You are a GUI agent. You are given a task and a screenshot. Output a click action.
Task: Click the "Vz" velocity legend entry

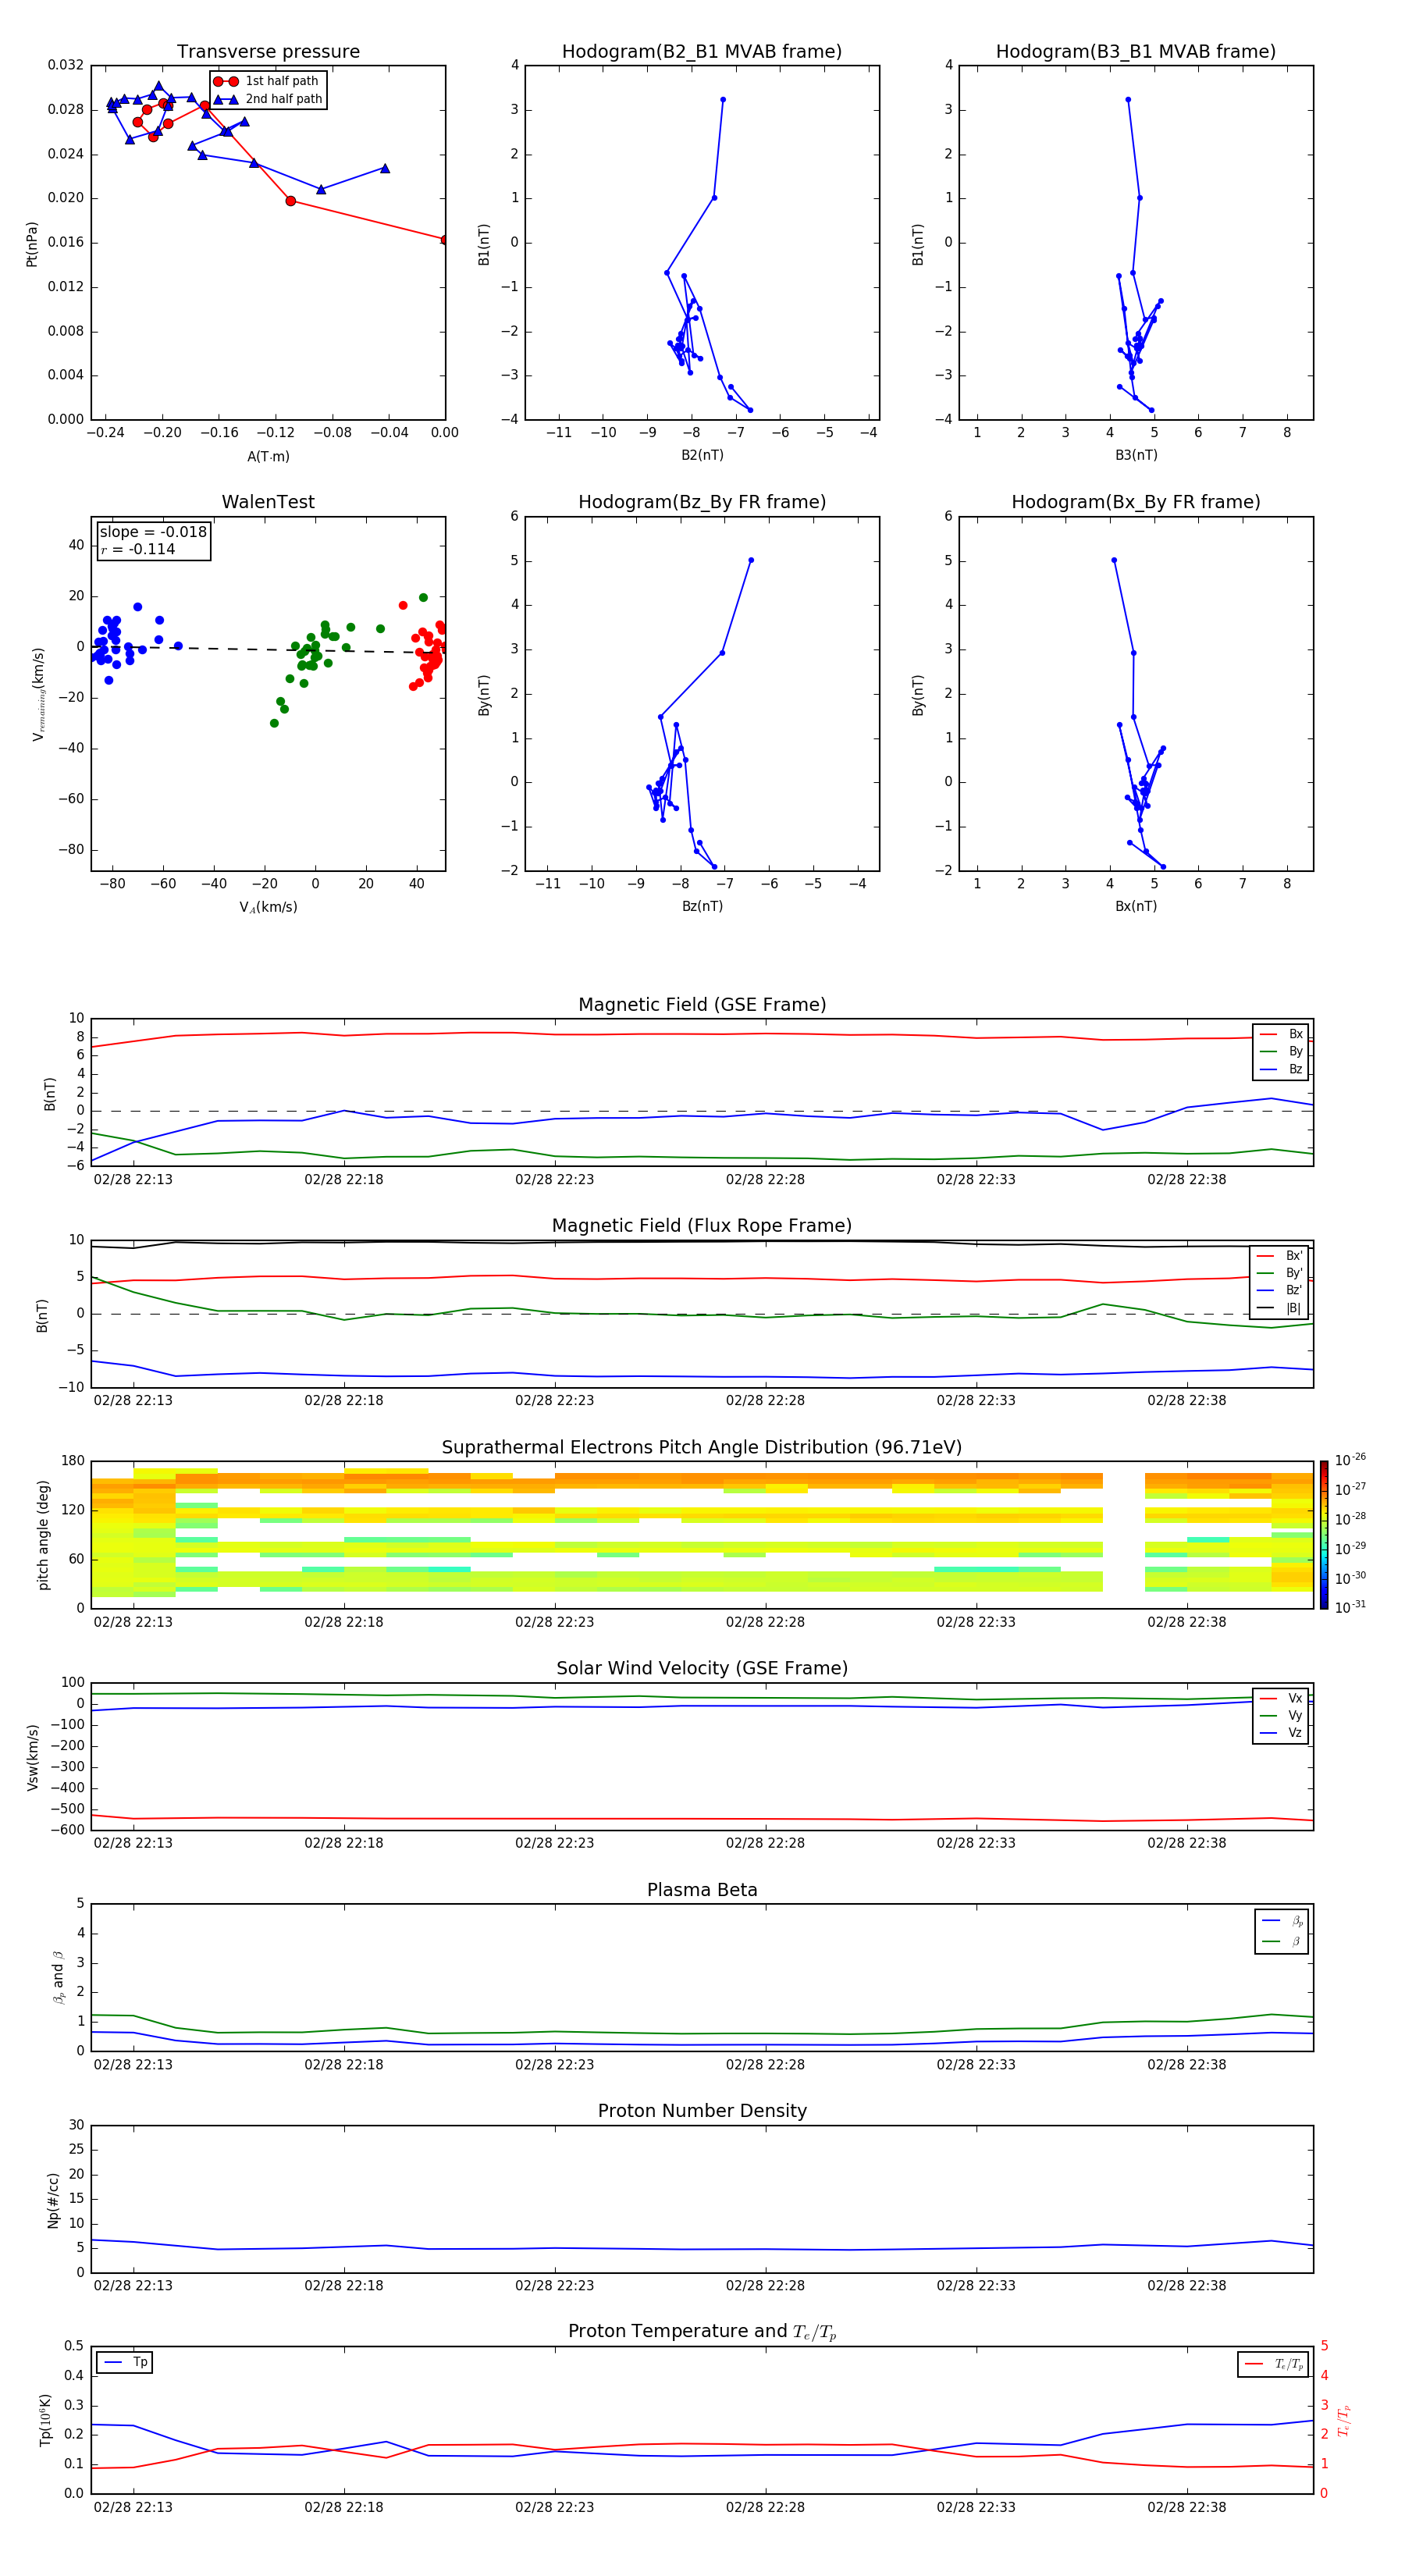click(x=1281, y=1733)
